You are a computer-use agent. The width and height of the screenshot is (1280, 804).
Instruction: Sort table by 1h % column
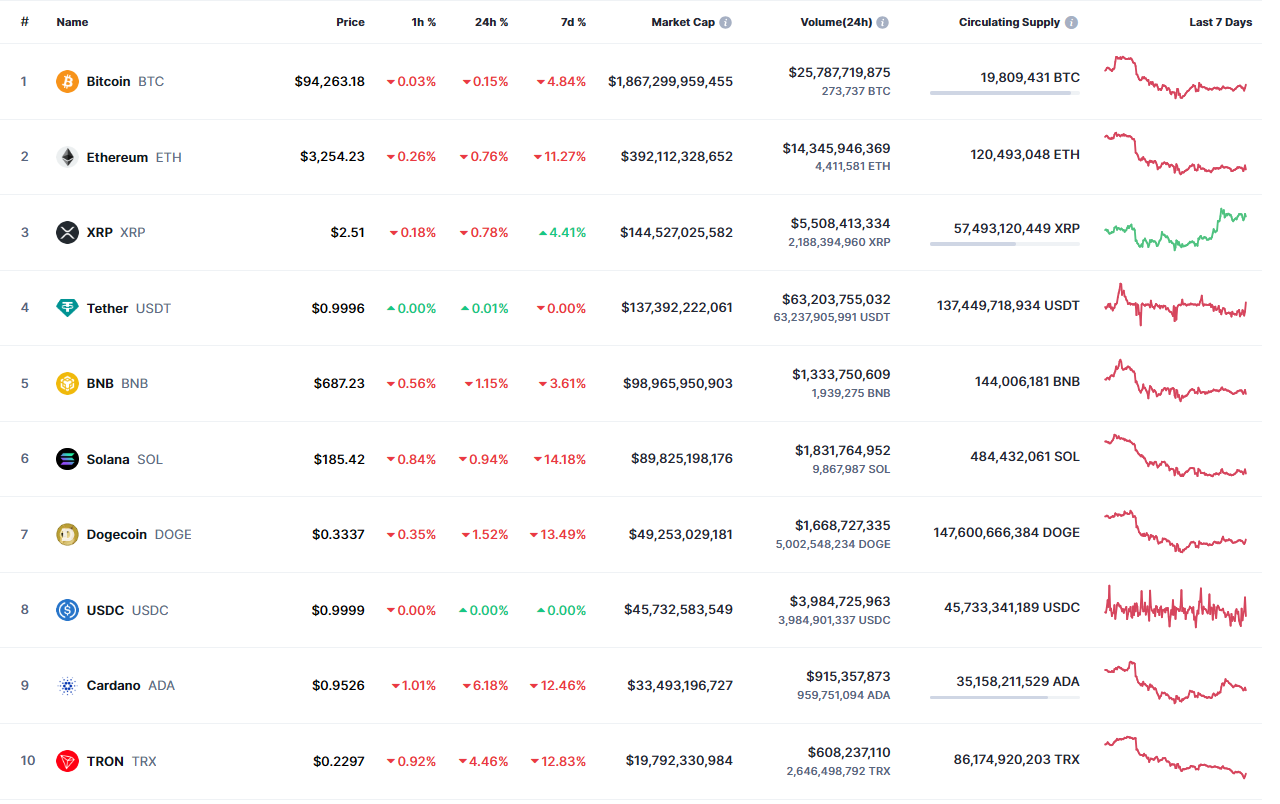(424, 22)
